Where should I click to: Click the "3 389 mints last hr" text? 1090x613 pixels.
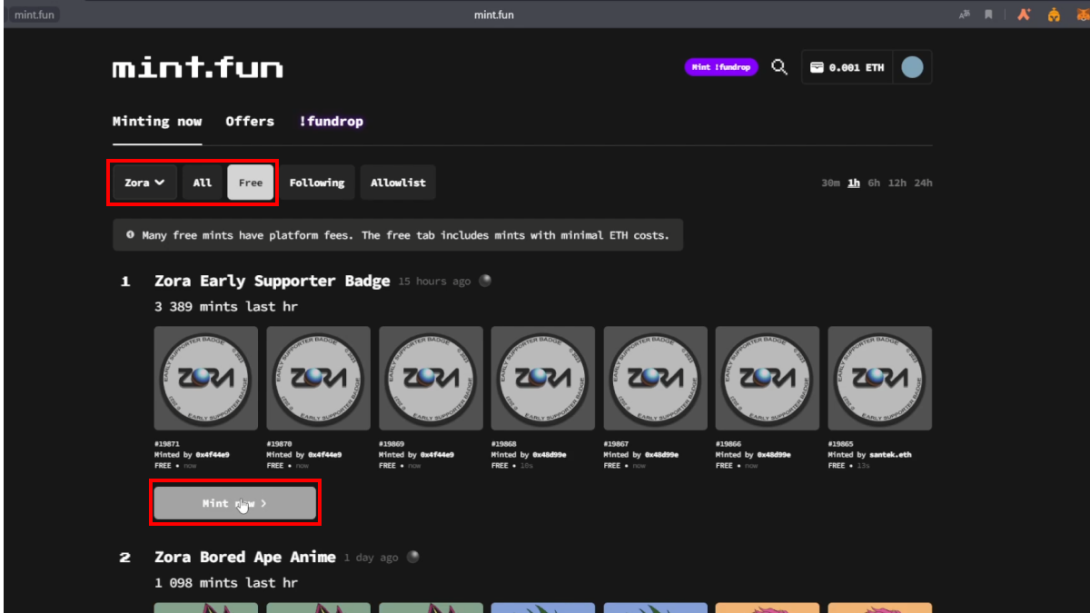click(226, 306)
